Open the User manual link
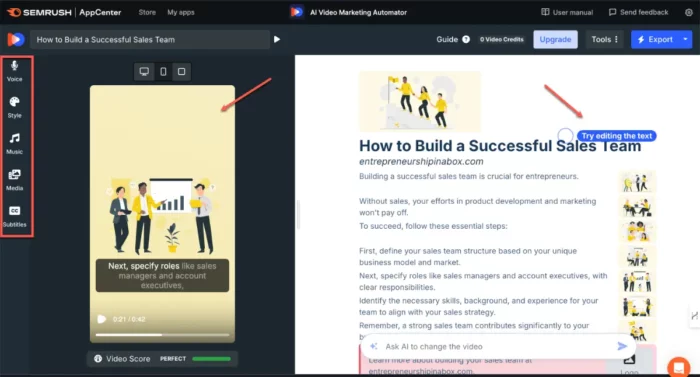The width and height of the screenshot is (700, 377). (x=567, y=12)
